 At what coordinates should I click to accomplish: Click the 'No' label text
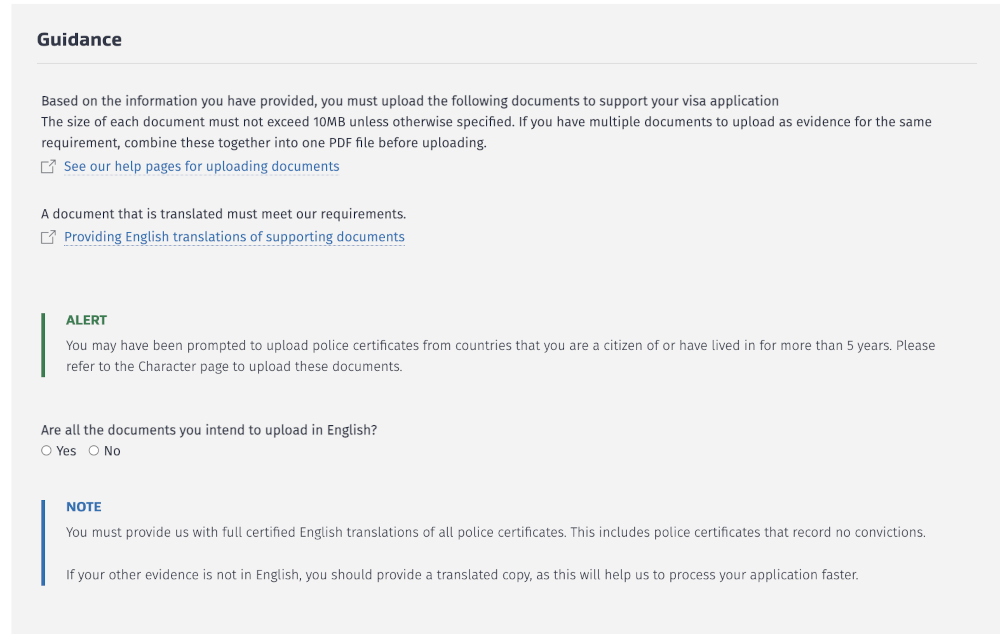(x=112, y=451)
